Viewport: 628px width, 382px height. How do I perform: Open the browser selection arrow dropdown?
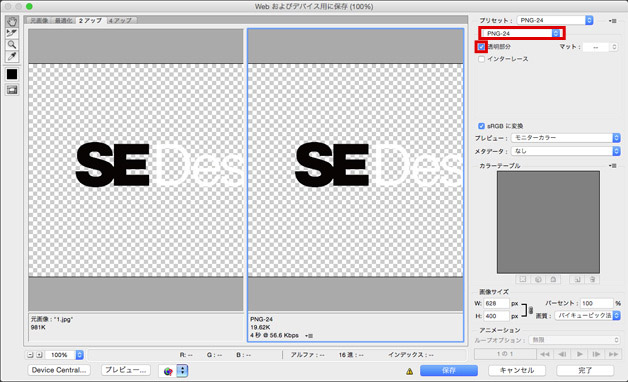[182, 371]
